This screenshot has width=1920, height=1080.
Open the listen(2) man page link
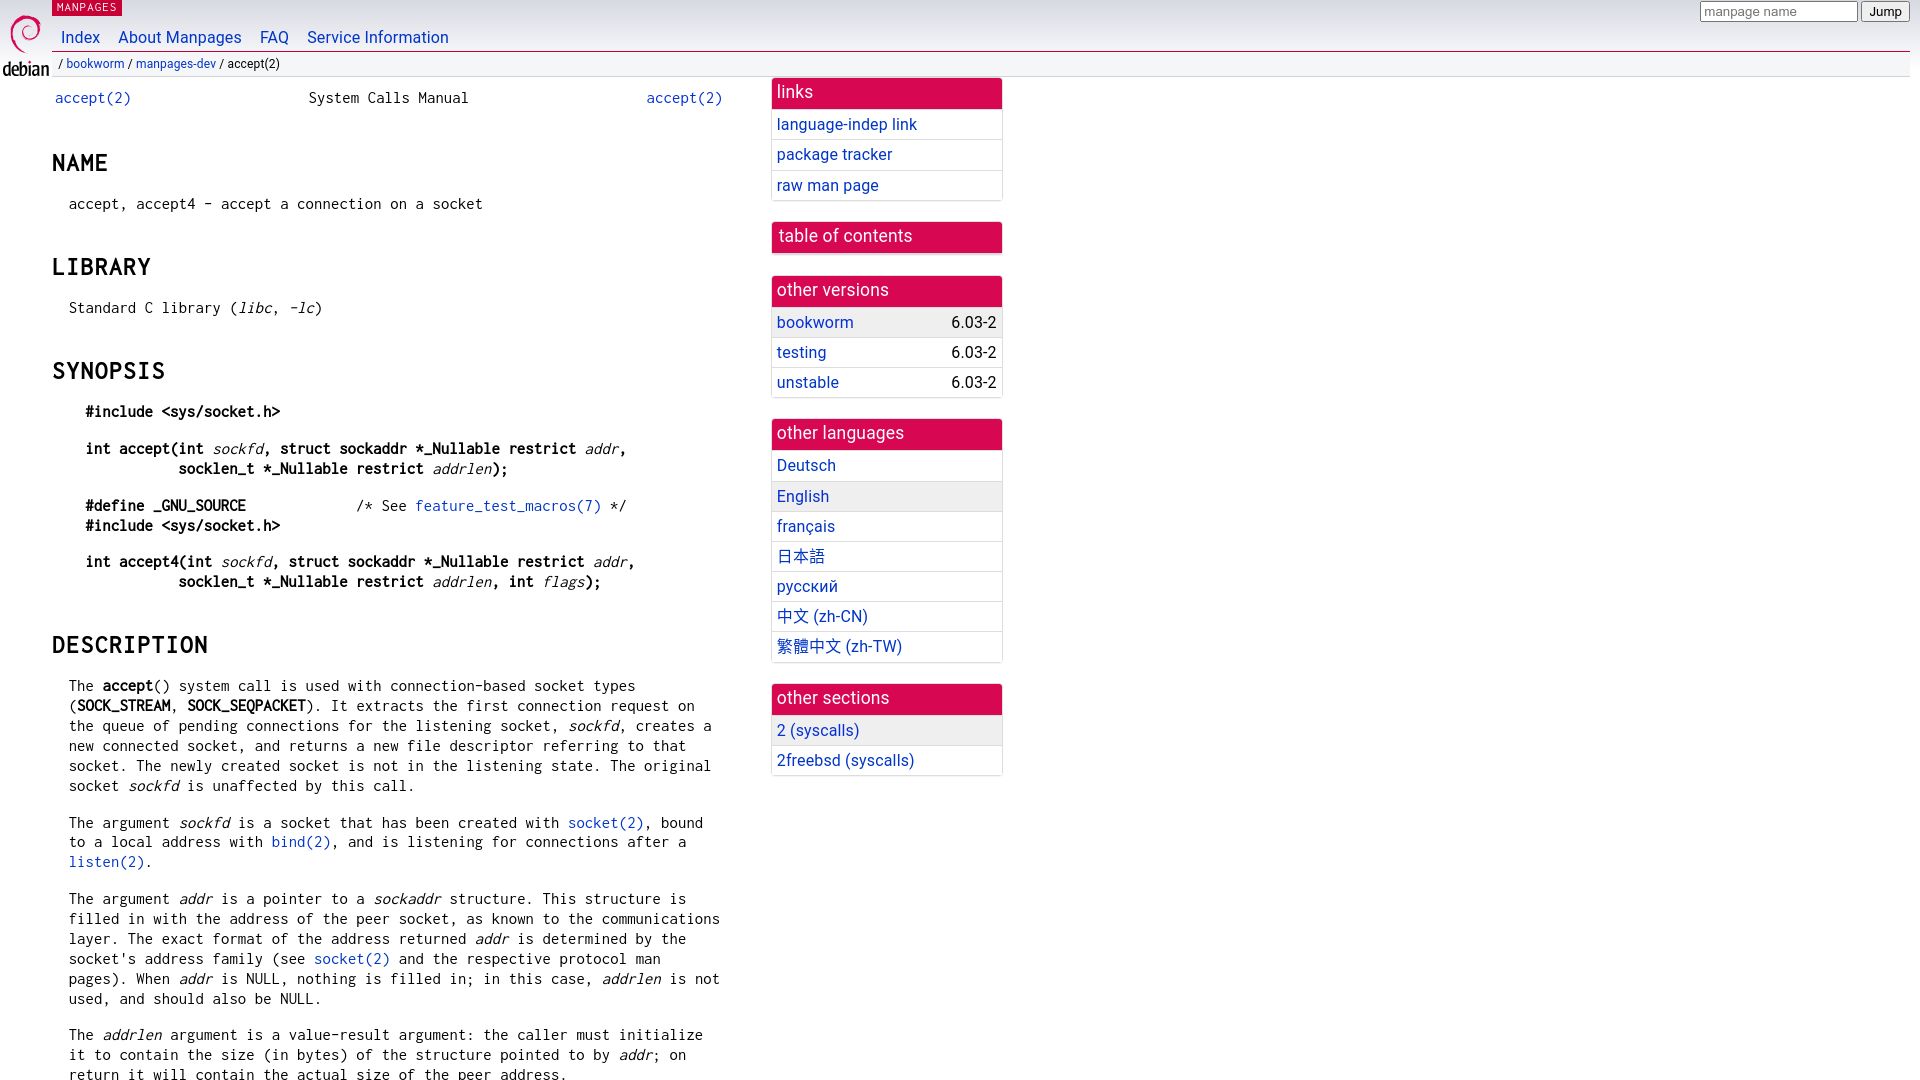(107, 862)
